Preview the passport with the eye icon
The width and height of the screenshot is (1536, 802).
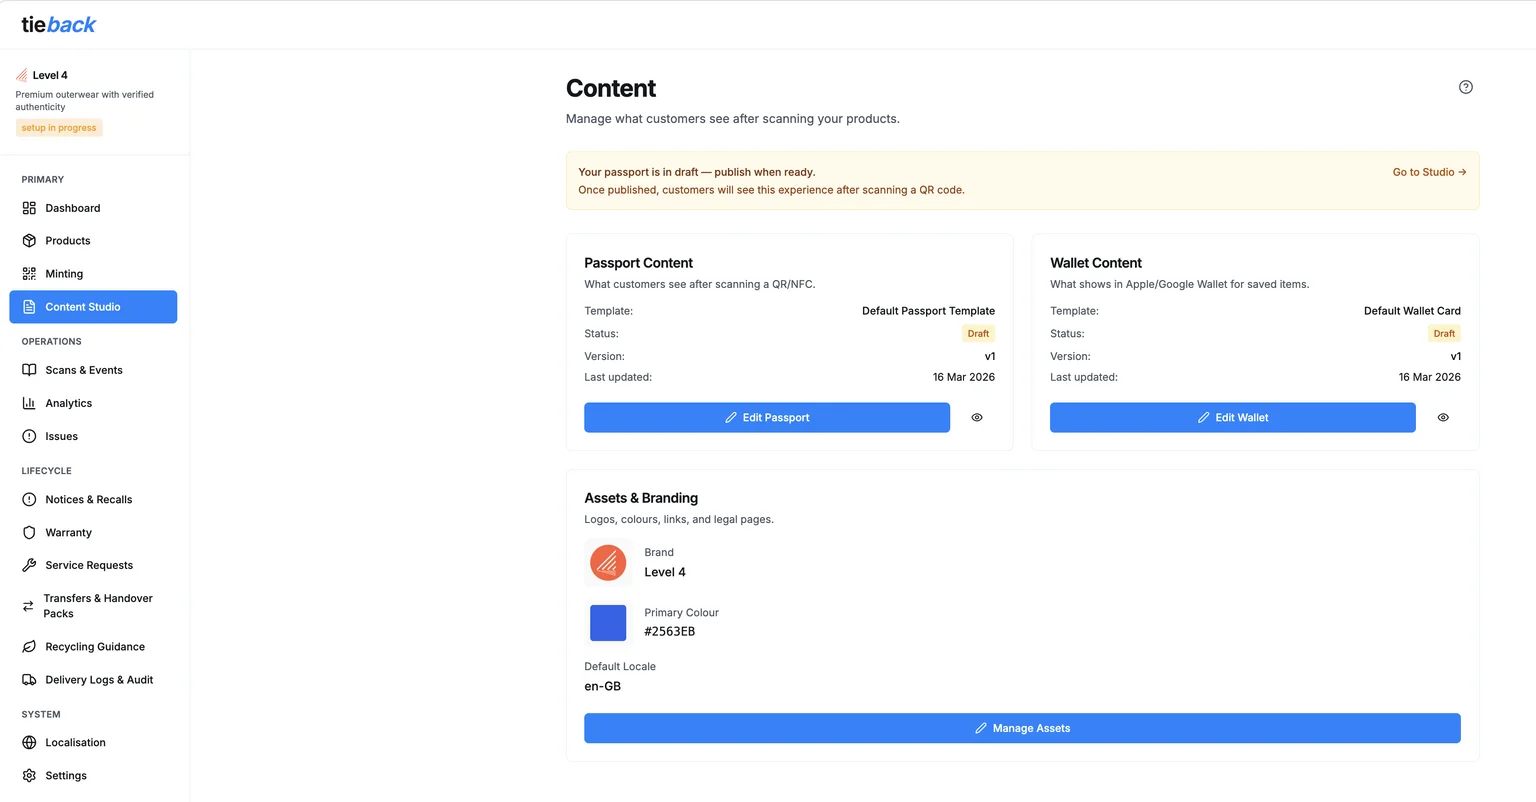coord(976,417)
